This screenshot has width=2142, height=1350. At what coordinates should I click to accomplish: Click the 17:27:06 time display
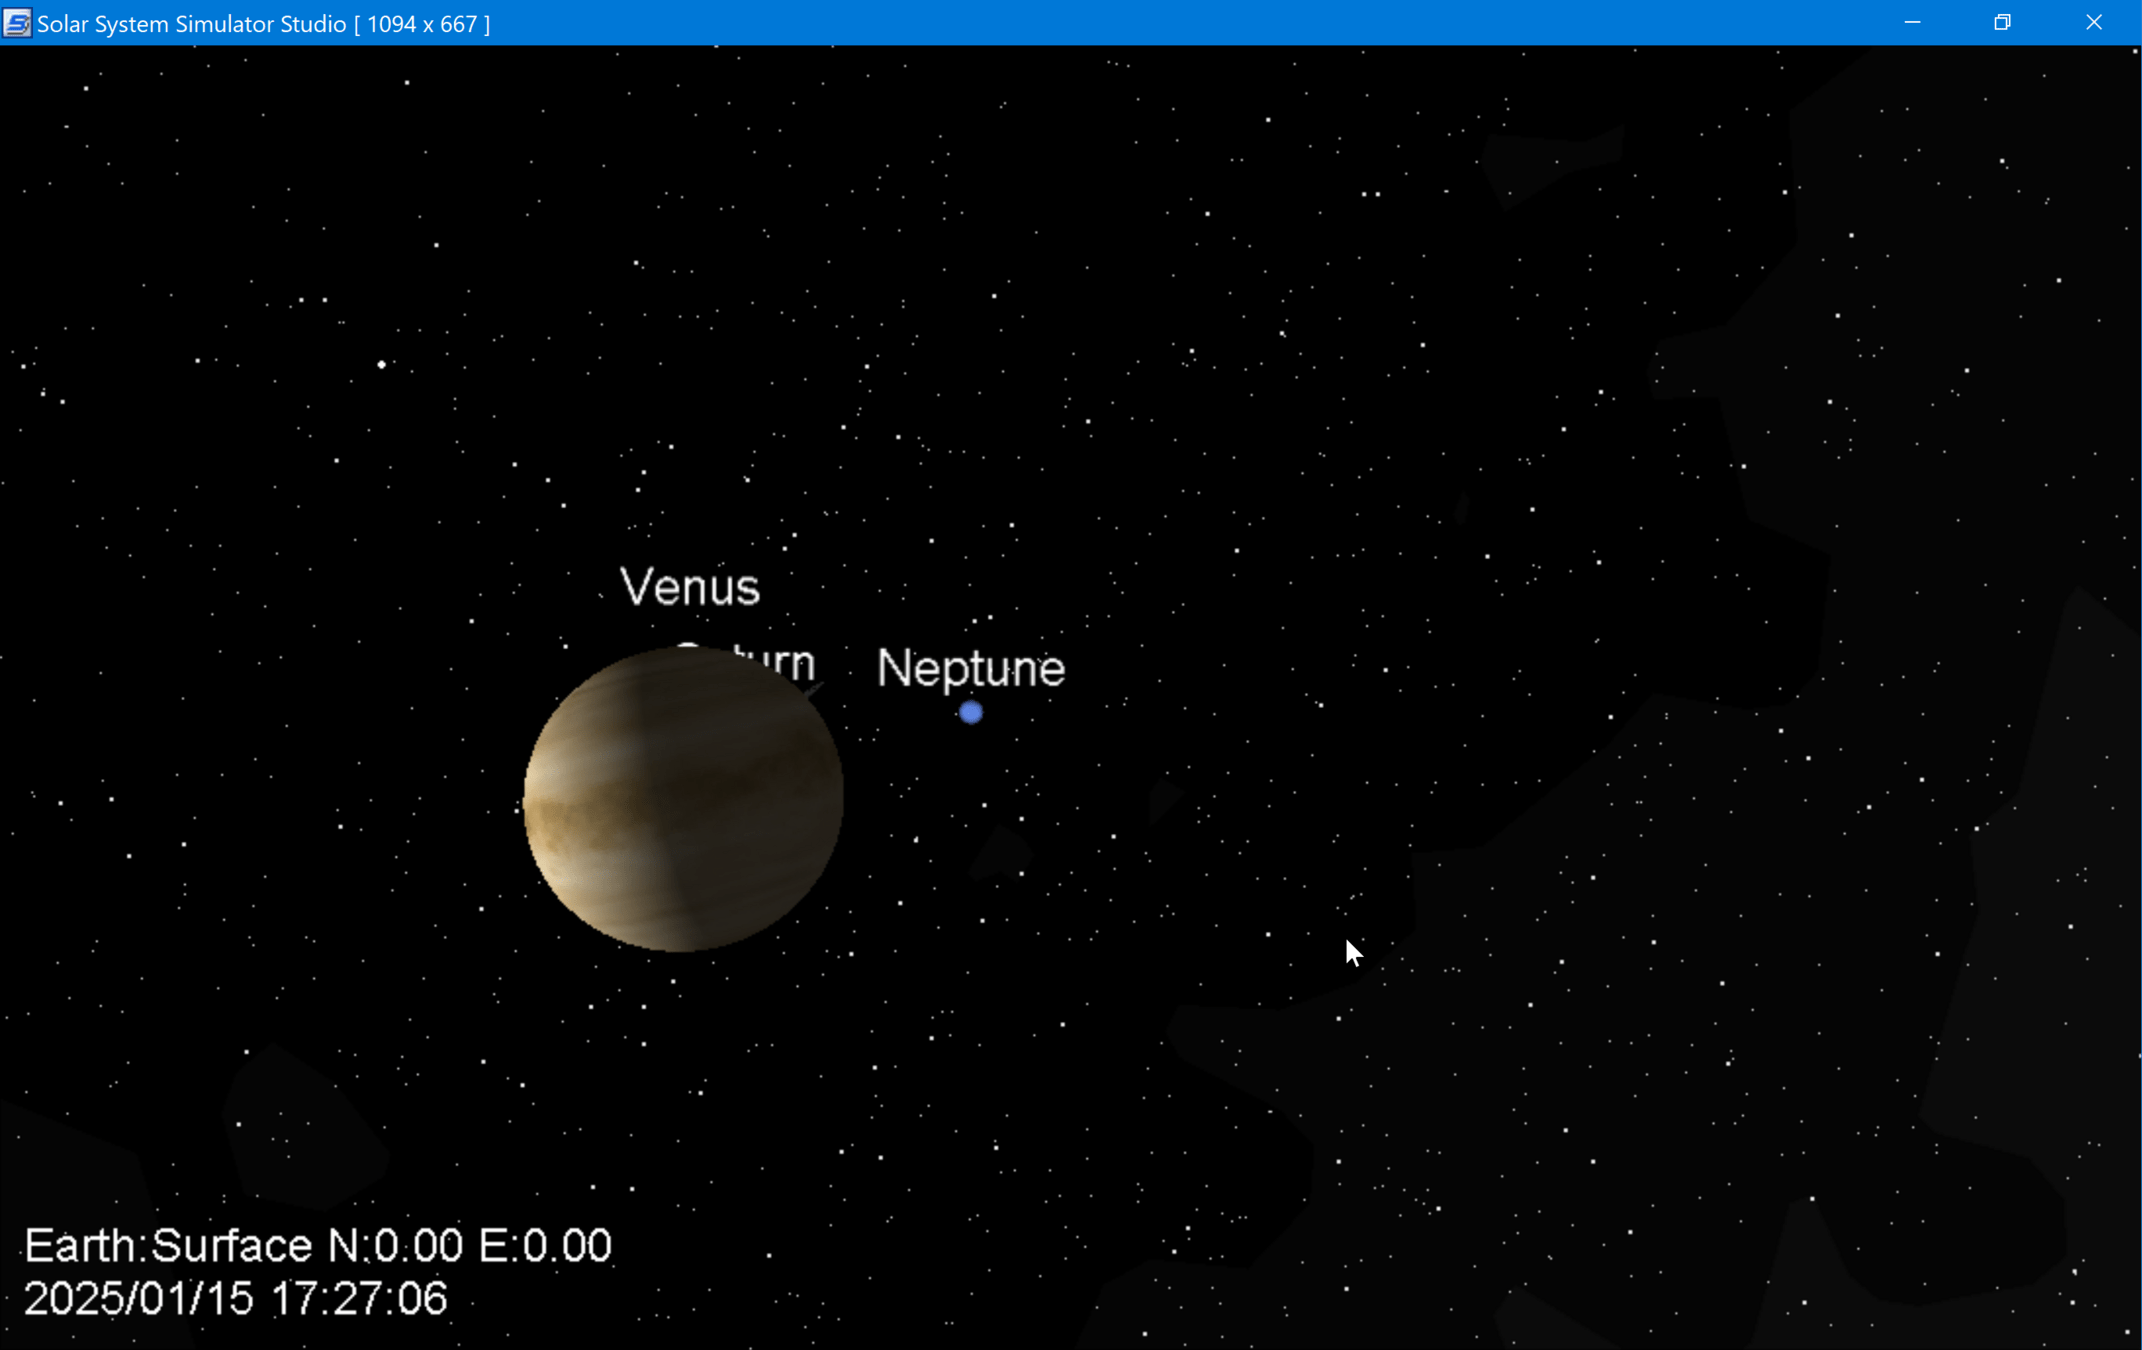[358, 1299]
